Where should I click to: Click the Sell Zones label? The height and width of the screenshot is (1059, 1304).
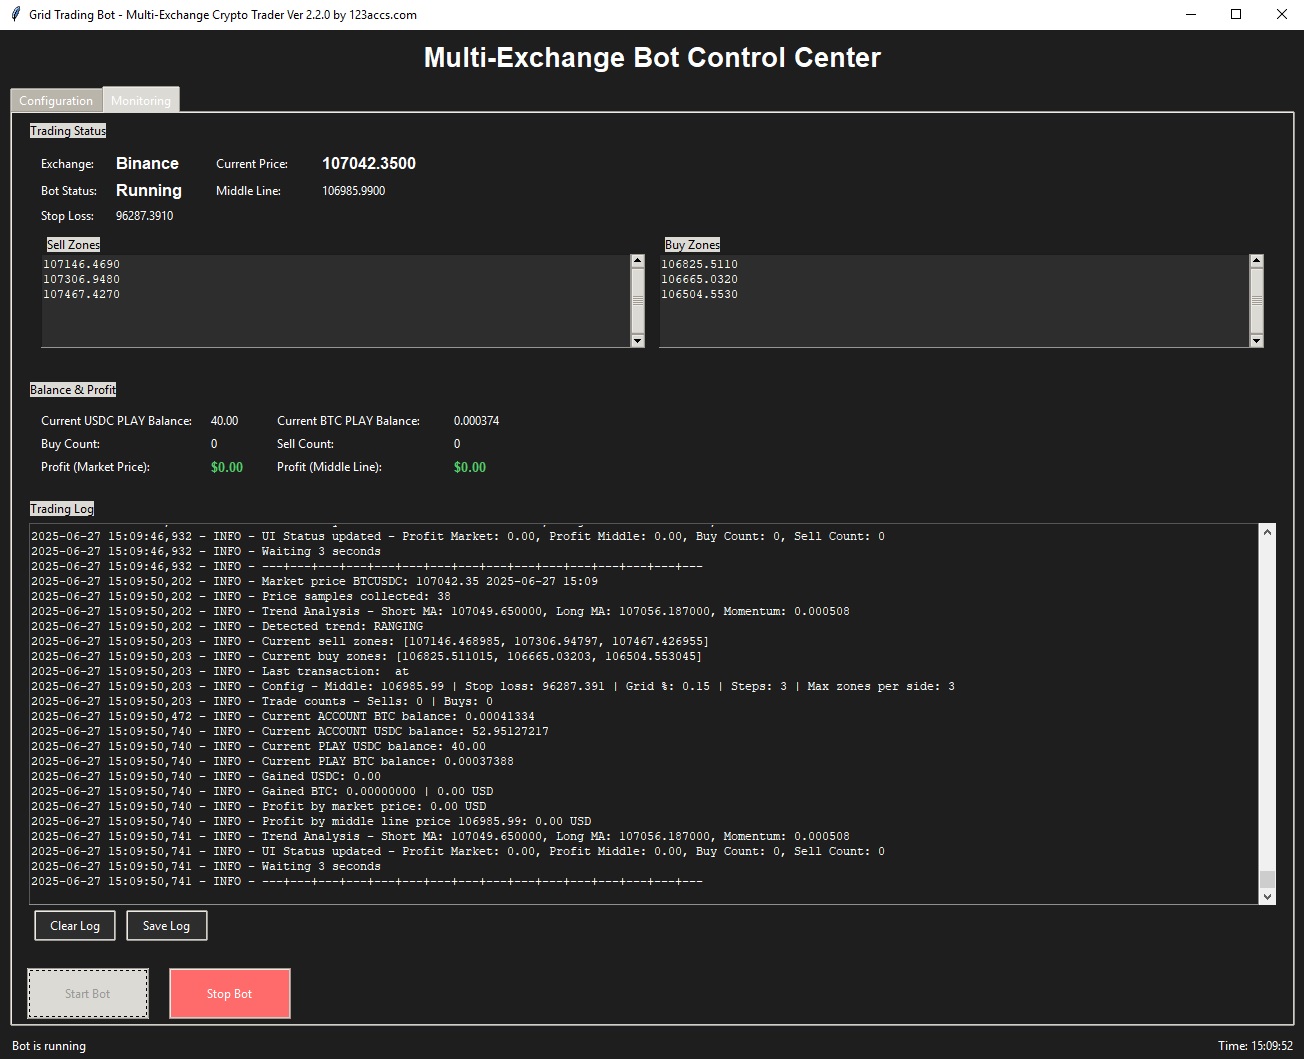coord(73,244)
